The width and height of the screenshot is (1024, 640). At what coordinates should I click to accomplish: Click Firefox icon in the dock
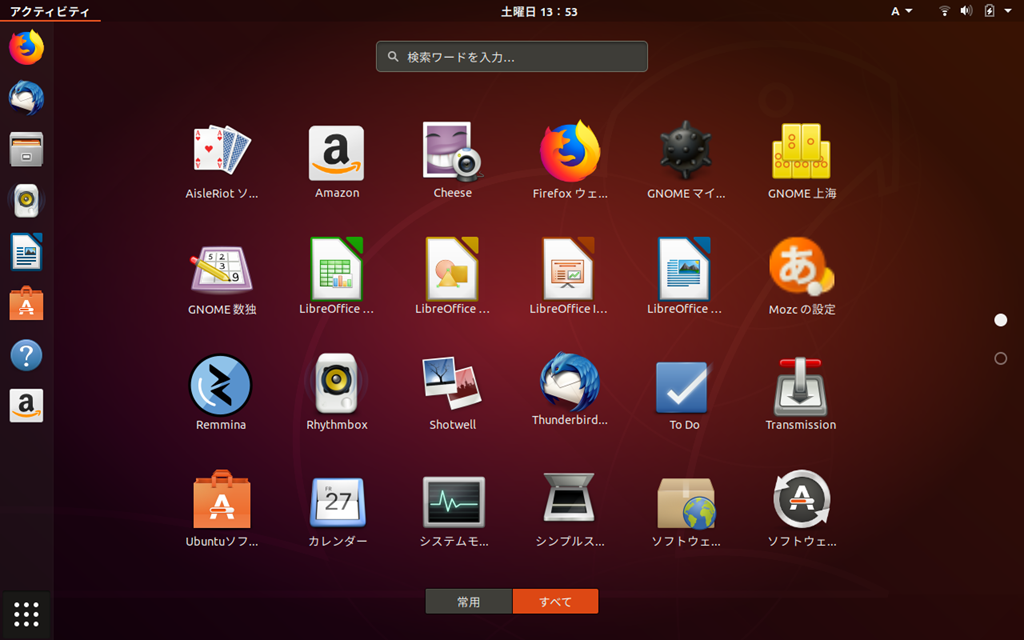coord(26,48)
